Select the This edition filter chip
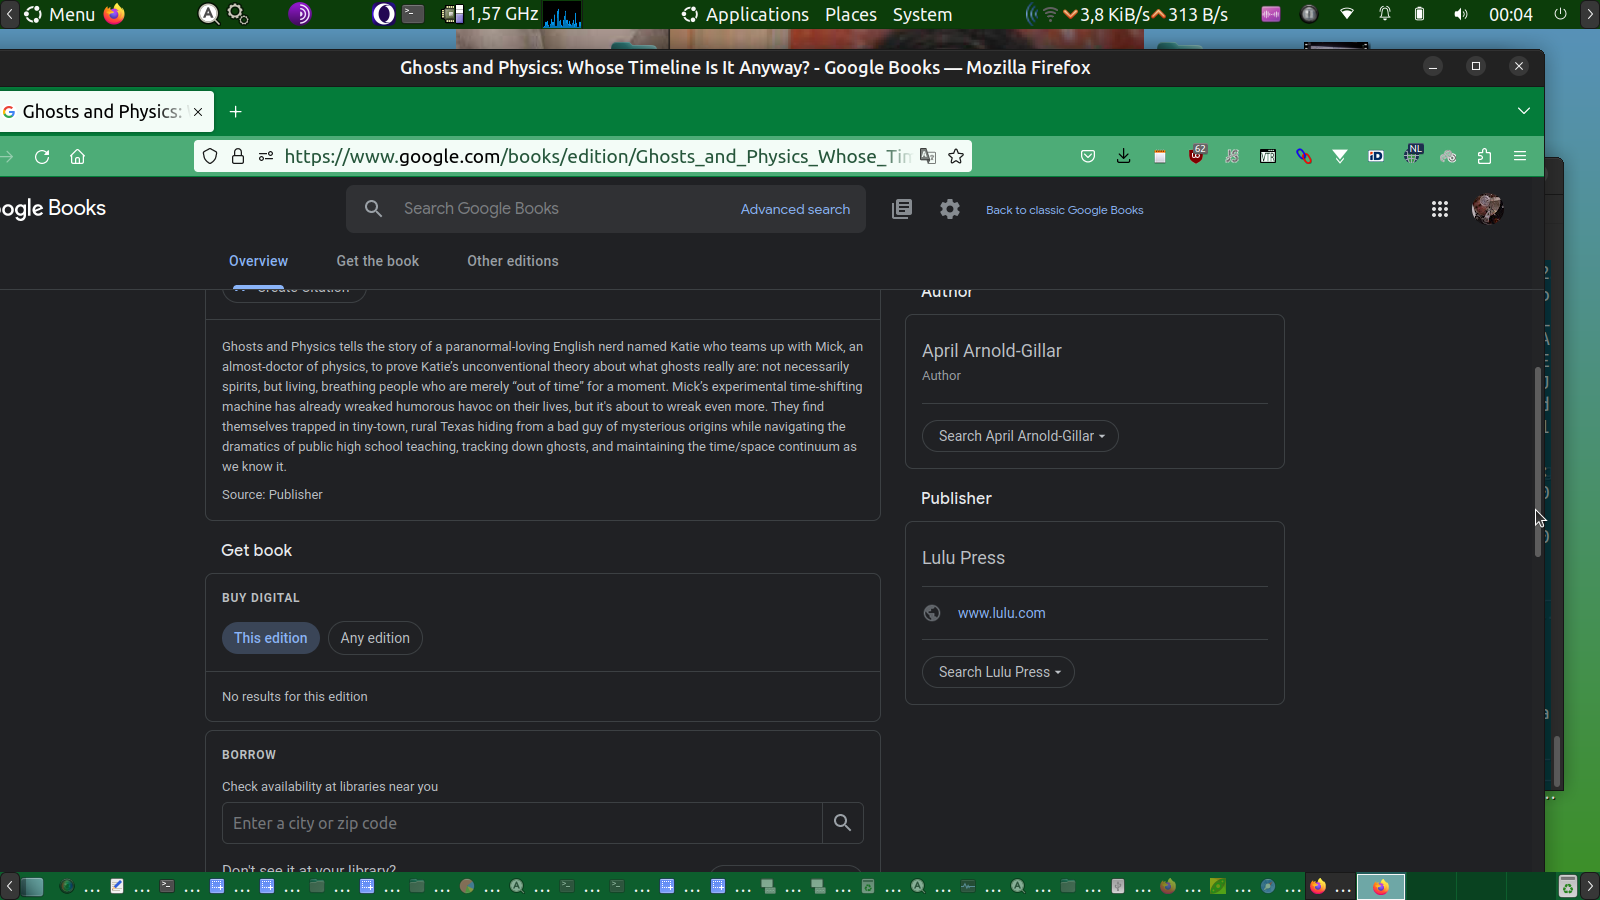 tap(271, 638)
